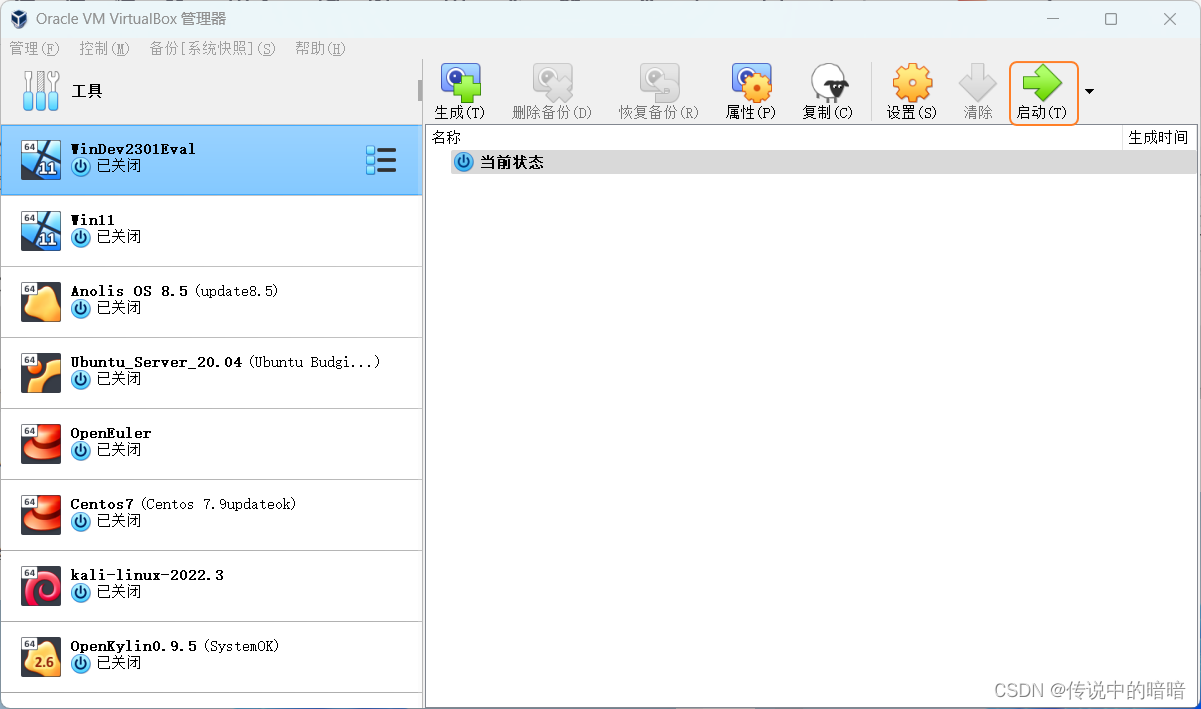Click 已关闭 status under Anolis OS

point(119,308)
